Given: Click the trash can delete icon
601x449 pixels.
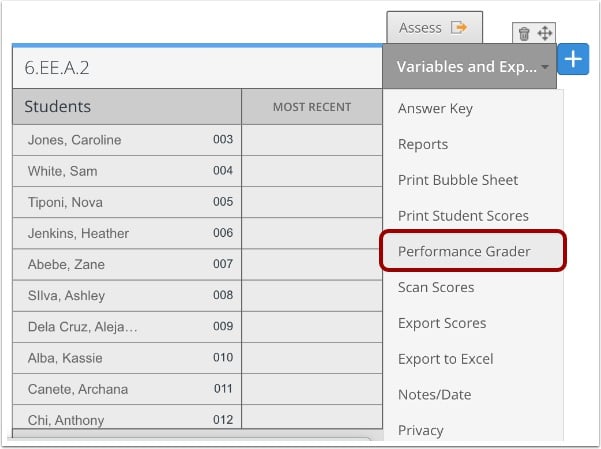Looking at the screenshot, I should pos(524,34).
